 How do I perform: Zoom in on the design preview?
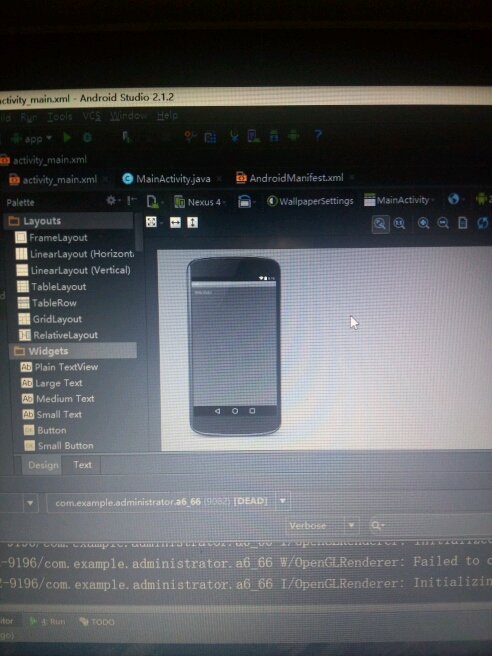(x=423, y=223)
